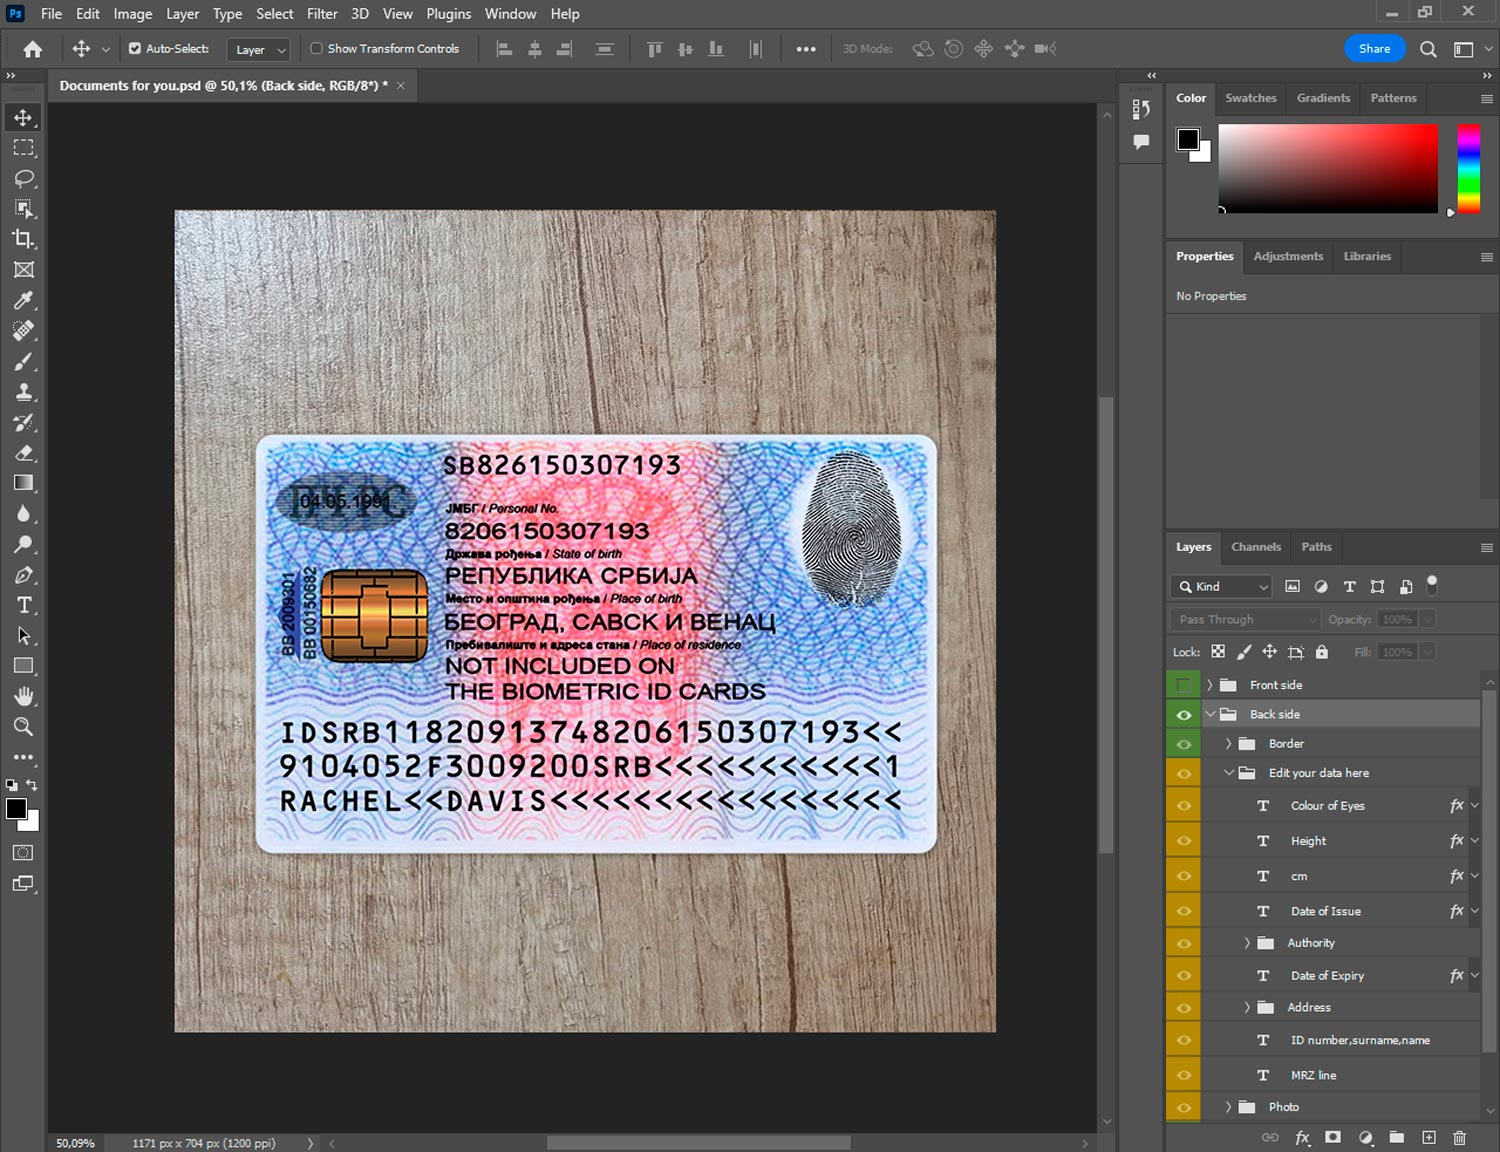Expand the Front side group

point(1210,685)
